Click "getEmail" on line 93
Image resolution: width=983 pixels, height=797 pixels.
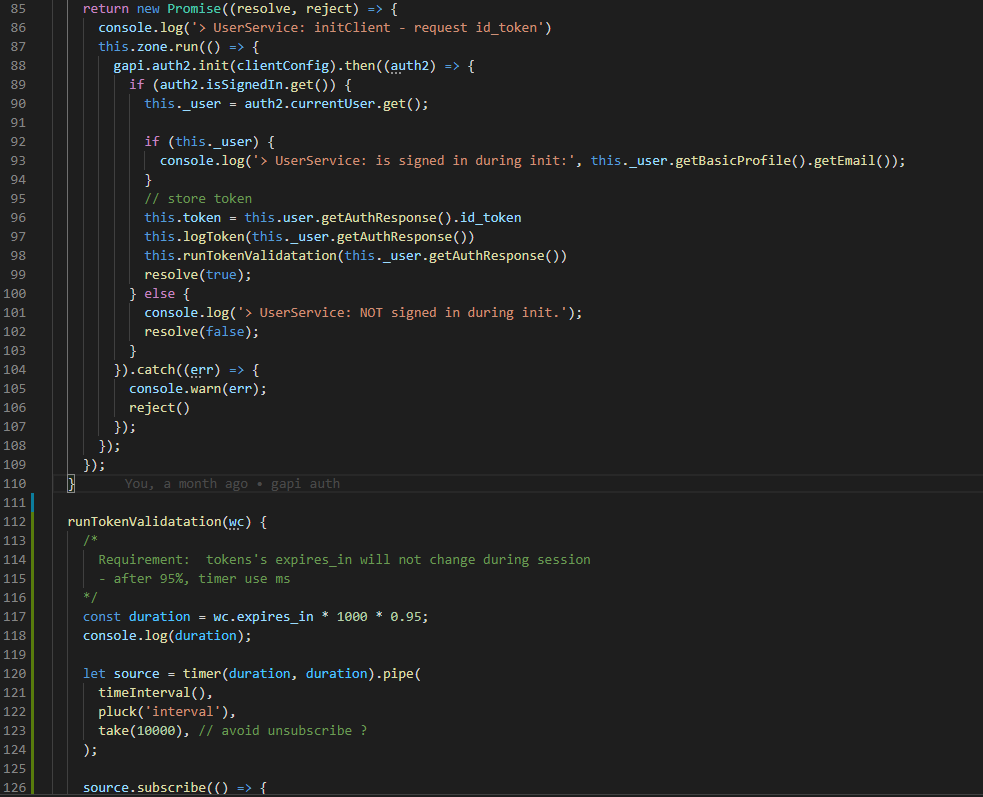coord(844,161)
